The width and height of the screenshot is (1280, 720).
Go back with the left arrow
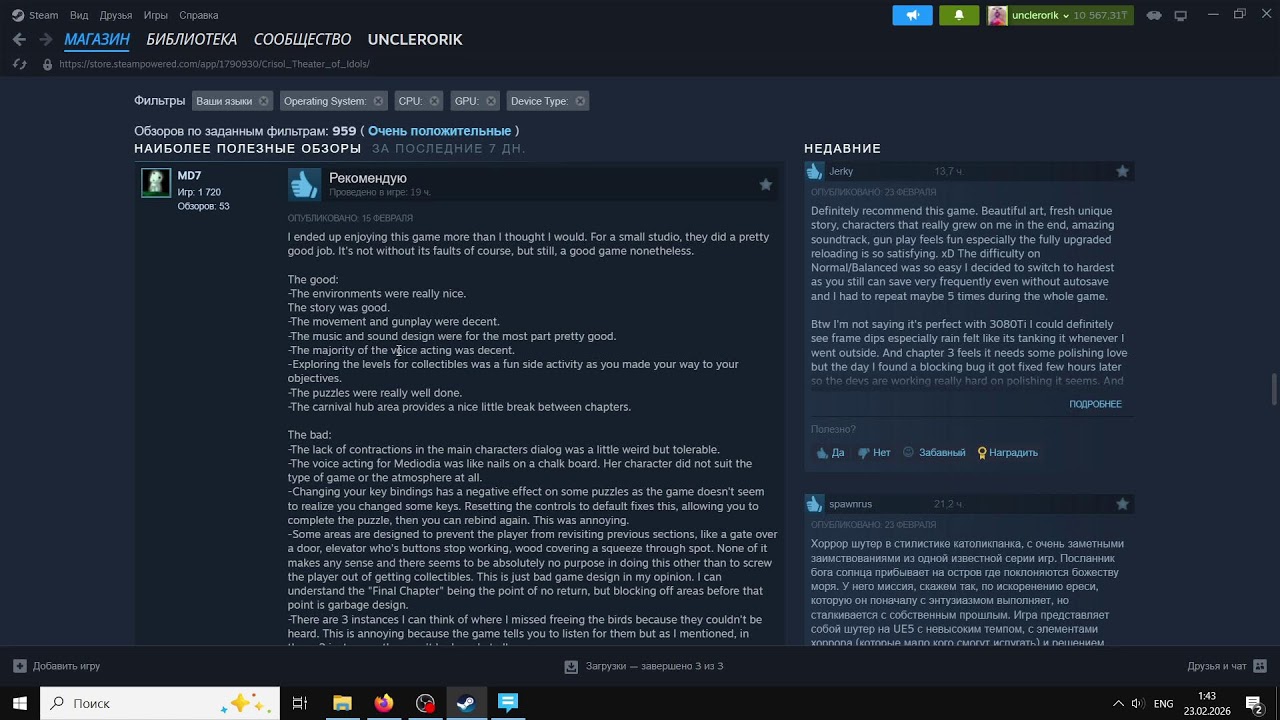(19, 39)
